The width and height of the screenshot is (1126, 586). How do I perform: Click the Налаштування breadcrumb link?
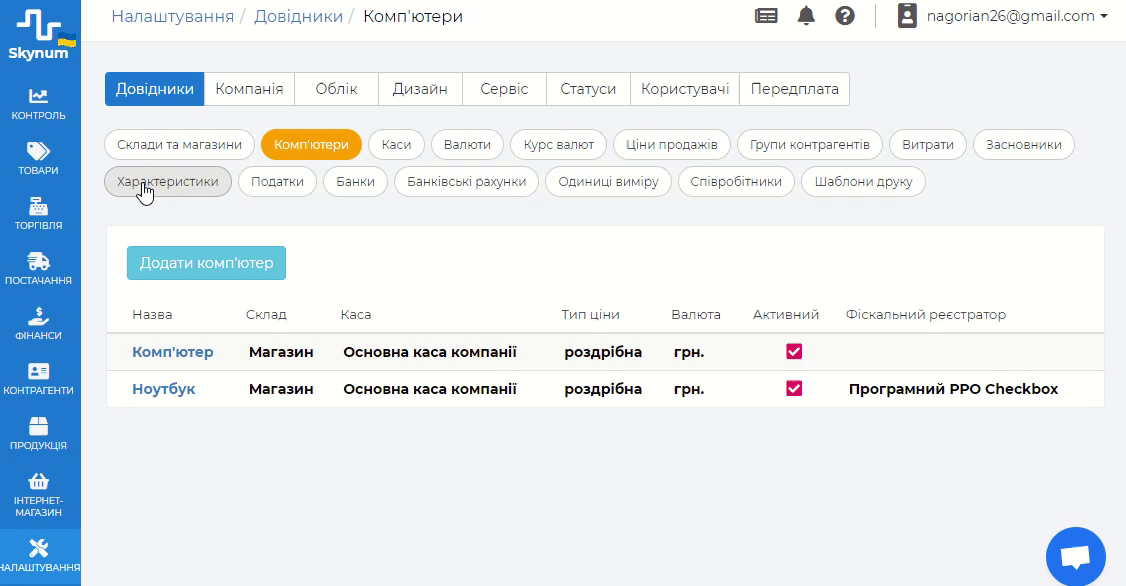[172, 16]
